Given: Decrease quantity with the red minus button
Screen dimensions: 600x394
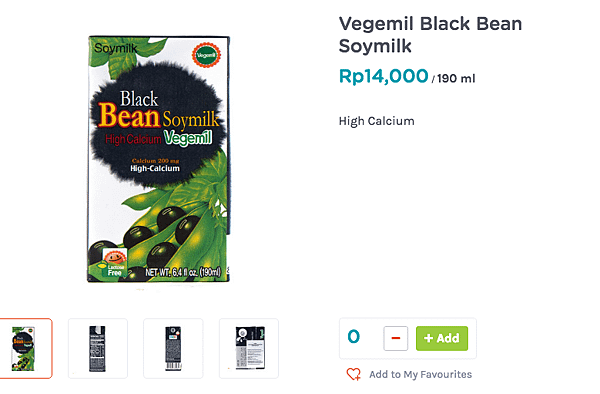Looking at the screenshot, I should pyautogui.click(x=396, y=338).
